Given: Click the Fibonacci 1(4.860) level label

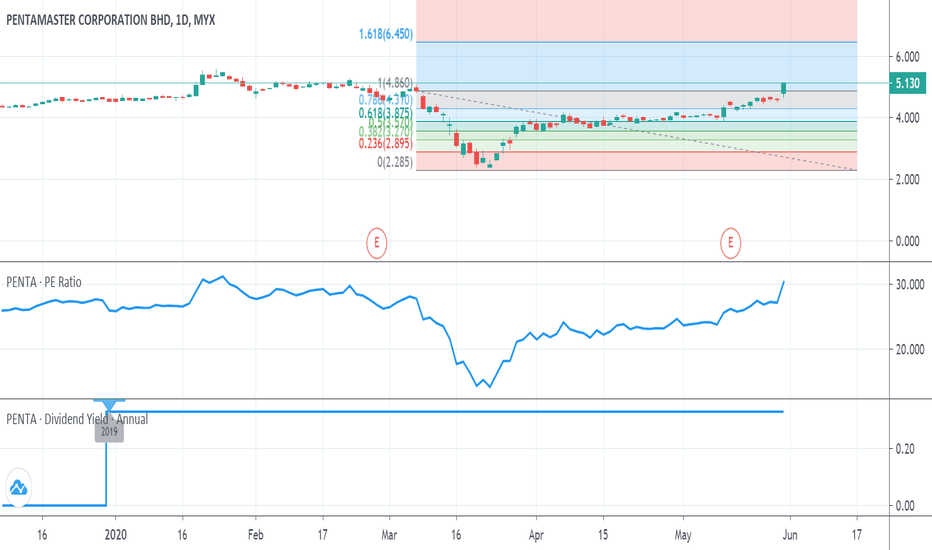Looking at the screenshot, I should coord(395,83).
